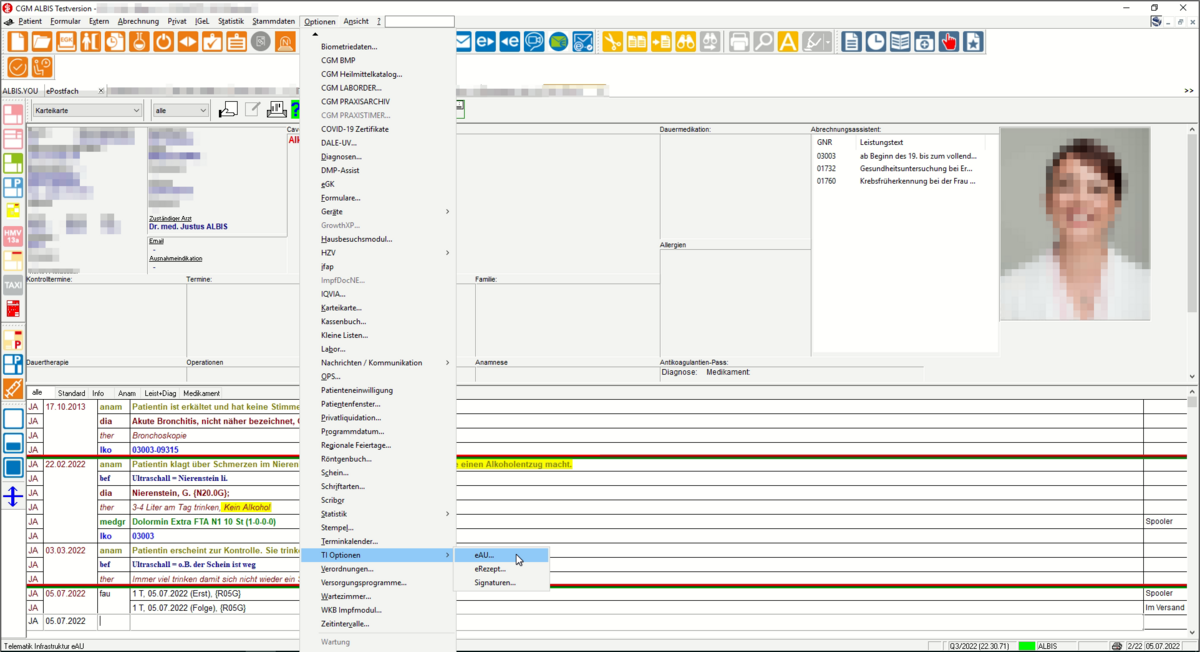Click the left-right arrows toolbar icon
The width and height of the screenshot is (1200, 652).
coord(187,42)
